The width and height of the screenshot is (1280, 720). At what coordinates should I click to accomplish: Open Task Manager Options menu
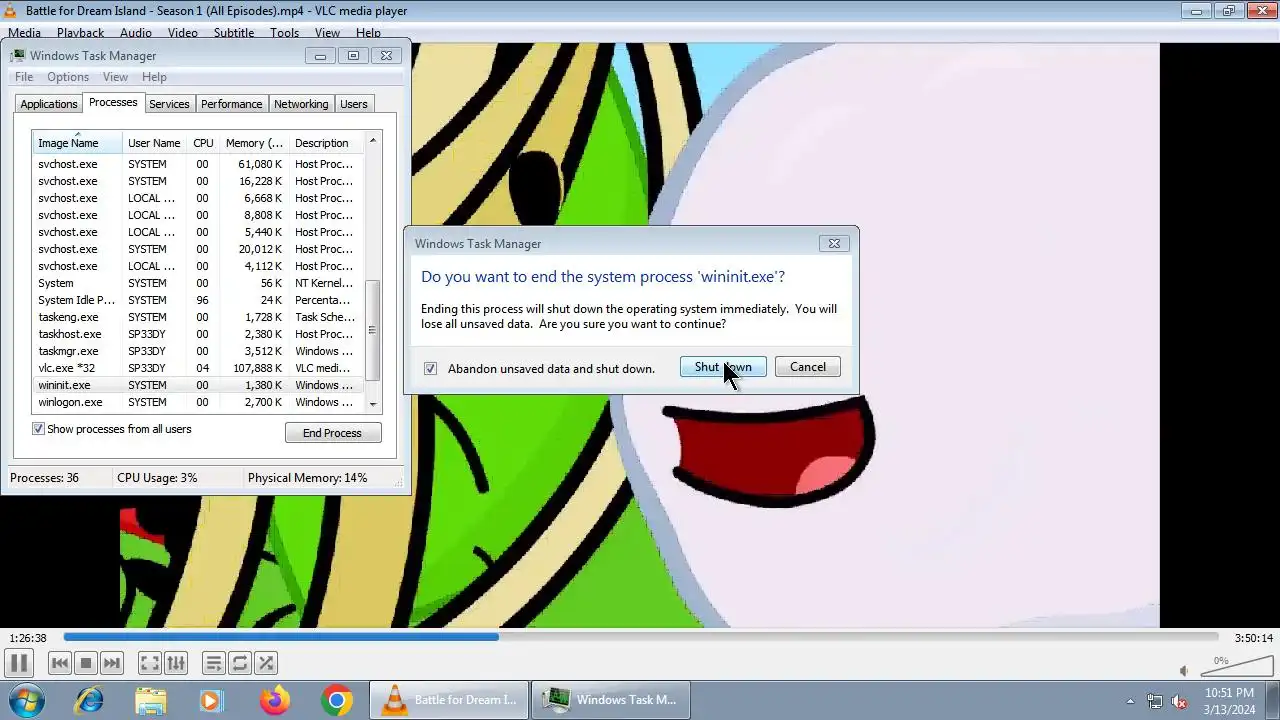(x=68, y=77)
